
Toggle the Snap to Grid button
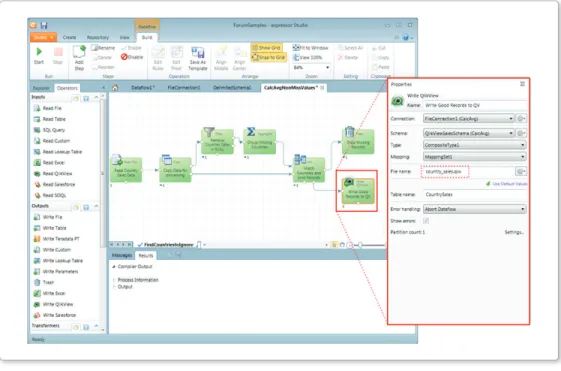(x=269, y=57)
